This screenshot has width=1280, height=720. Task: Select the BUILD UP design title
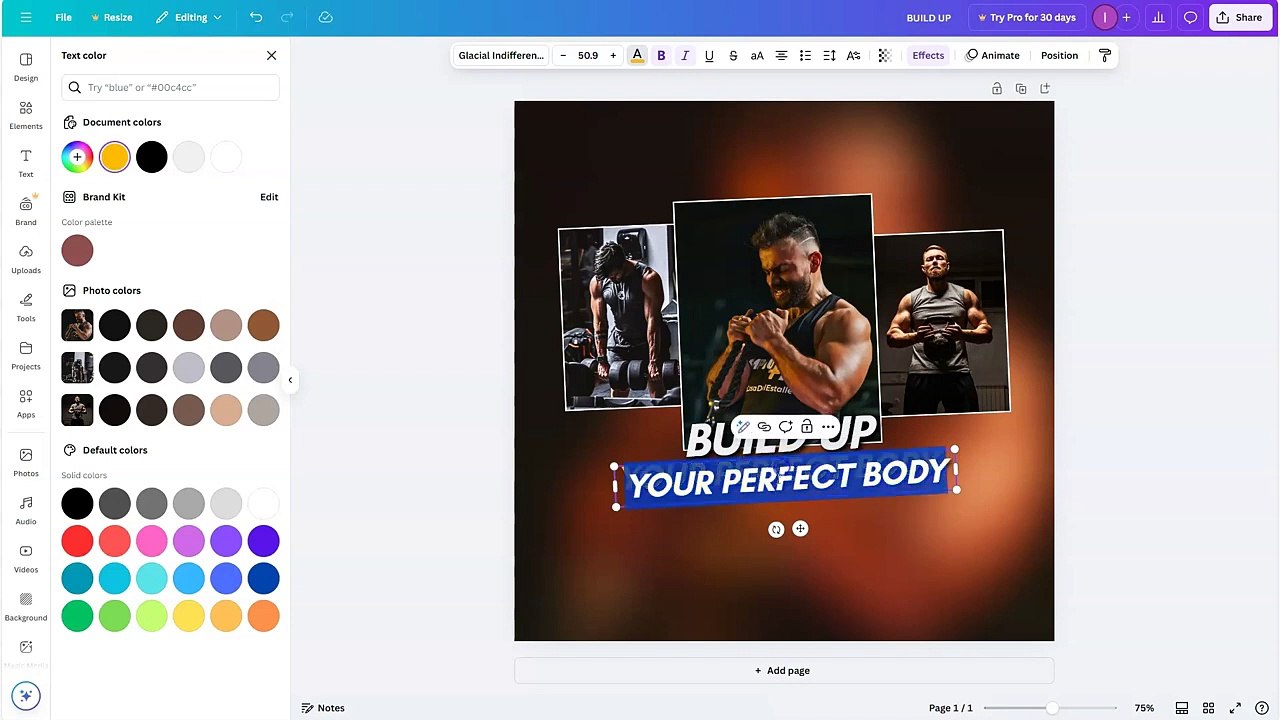pos(928,18)
